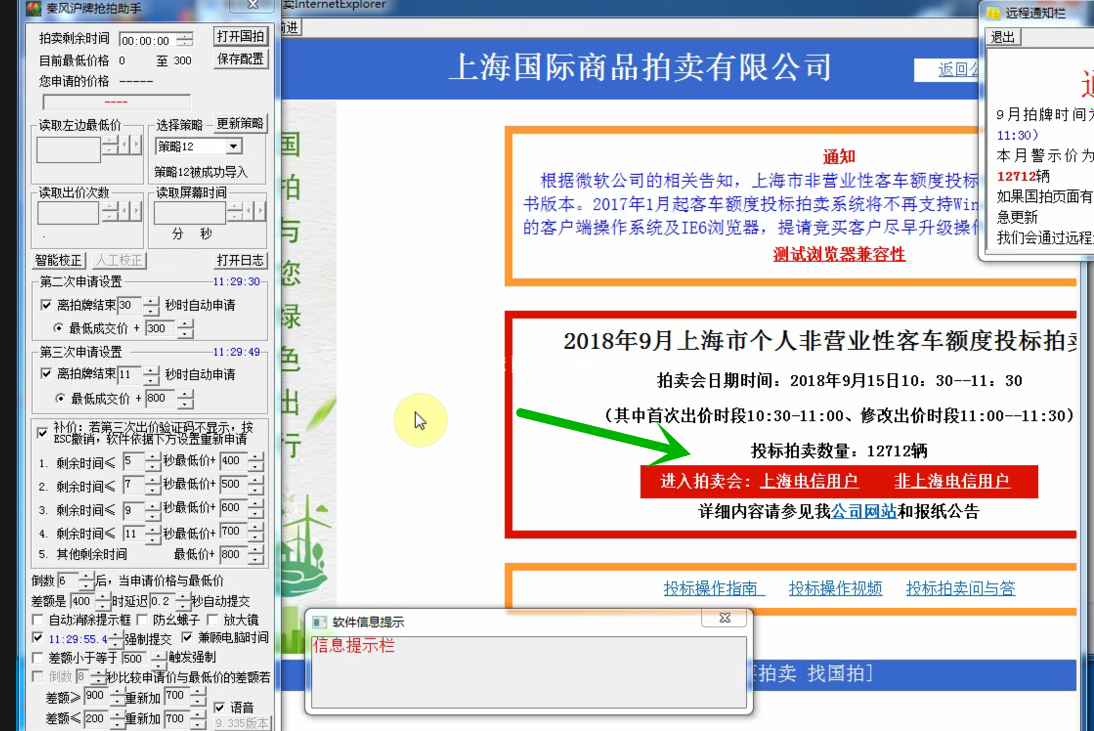Open the 公司网站 link

point(864,511)
